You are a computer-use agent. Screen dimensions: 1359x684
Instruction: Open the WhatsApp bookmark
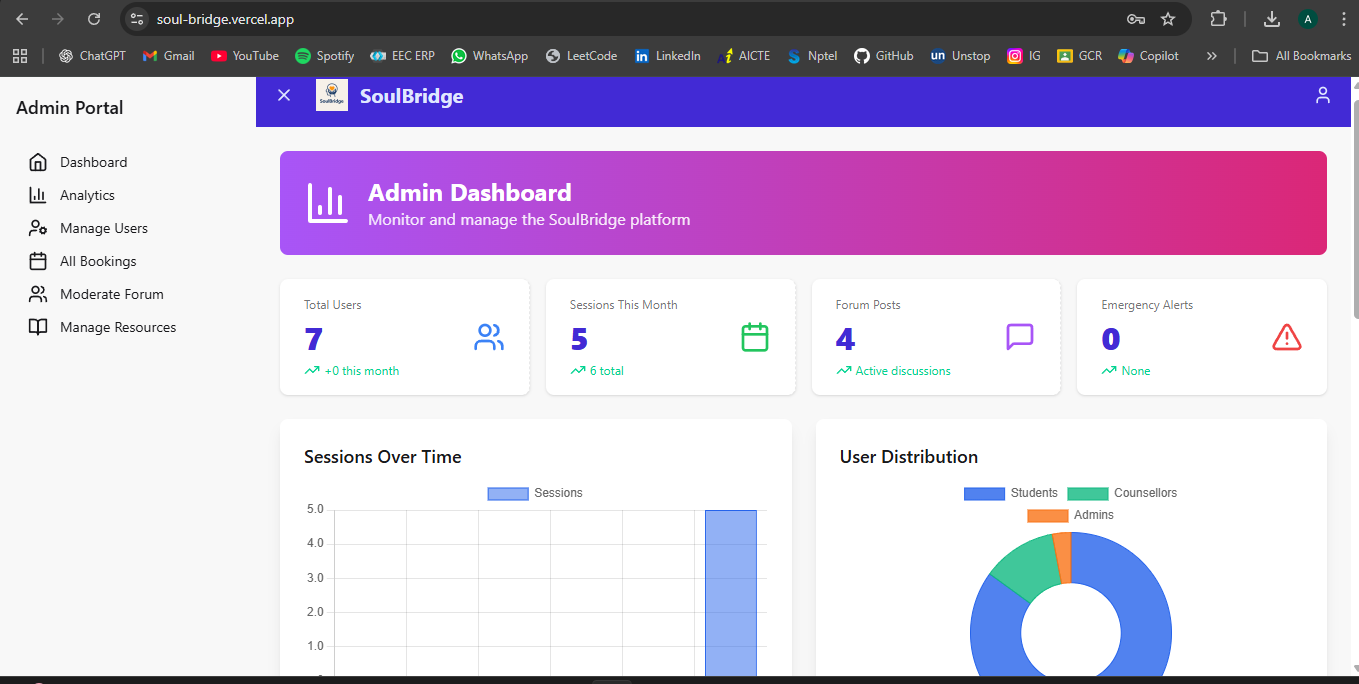[x=489, y=56]
